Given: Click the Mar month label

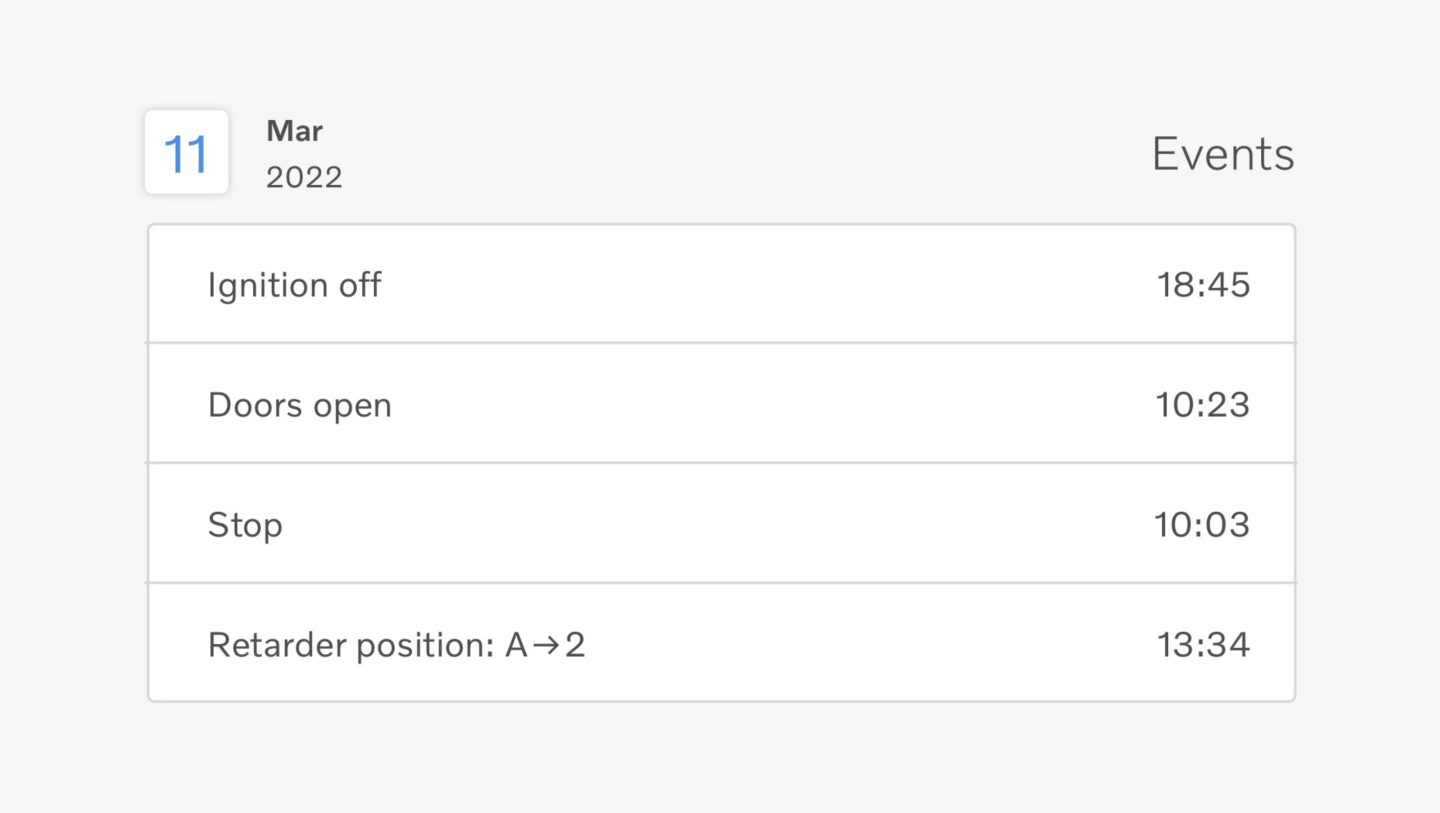Looking at the screenshot, I should tap(294, 131).
